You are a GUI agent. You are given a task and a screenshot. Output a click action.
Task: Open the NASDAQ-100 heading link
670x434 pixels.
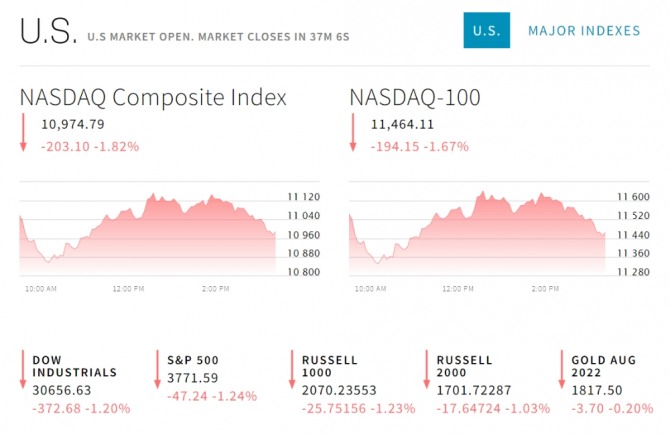415,98
